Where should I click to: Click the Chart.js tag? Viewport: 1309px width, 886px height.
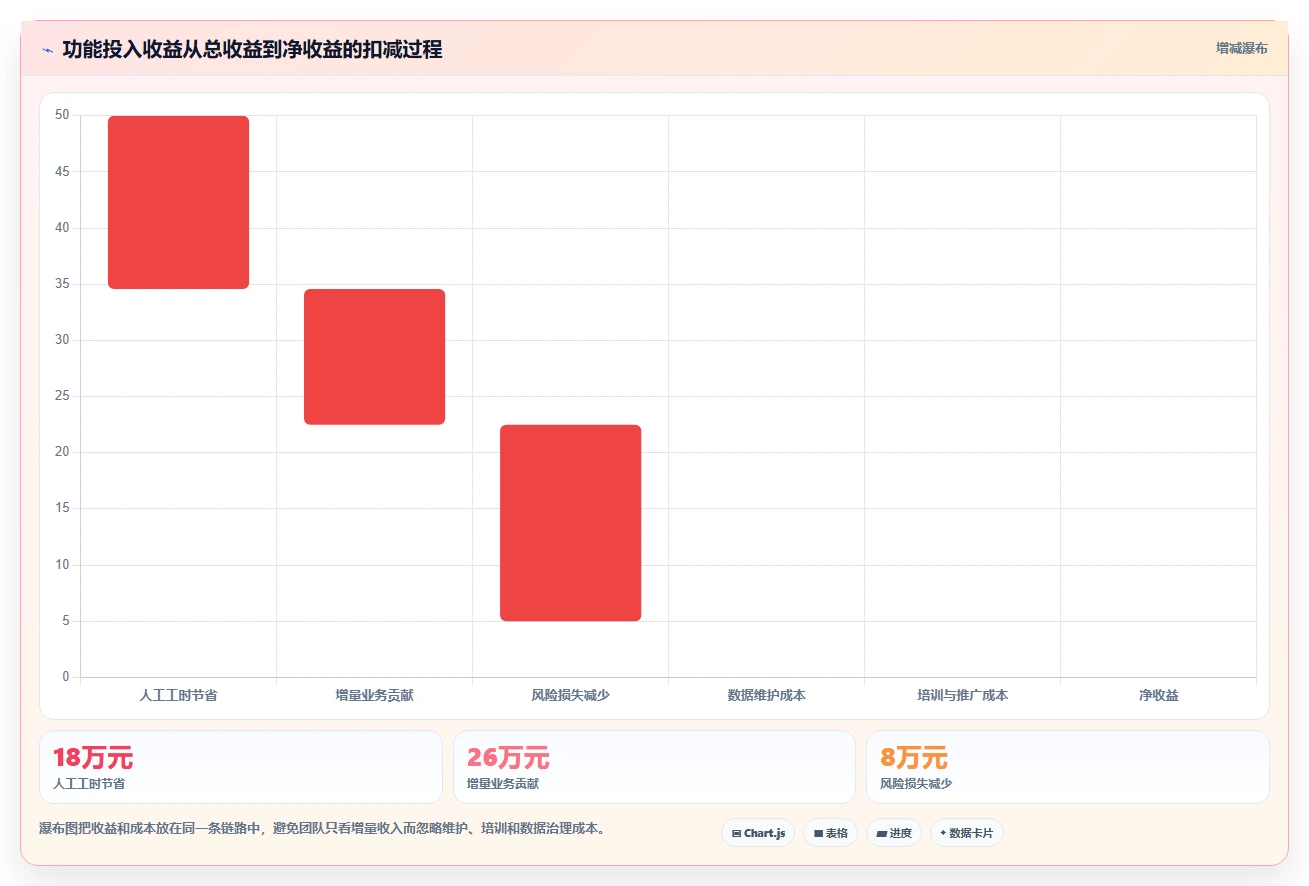(x=758, y=833)
